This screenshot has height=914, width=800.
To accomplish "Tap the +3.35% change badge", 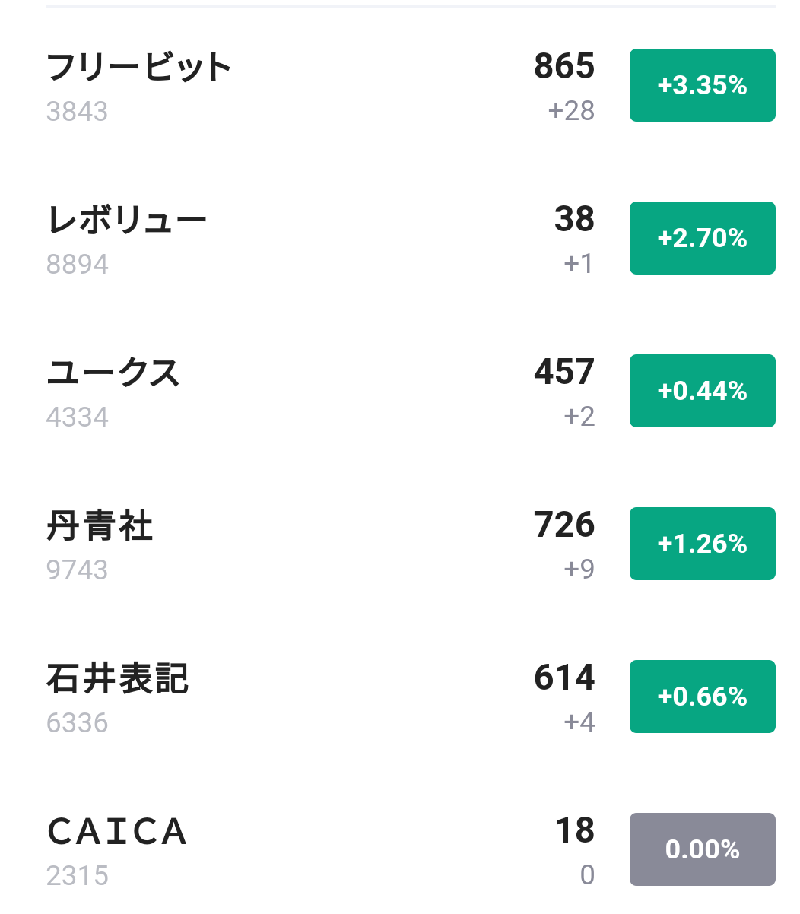I will point(702,86).
